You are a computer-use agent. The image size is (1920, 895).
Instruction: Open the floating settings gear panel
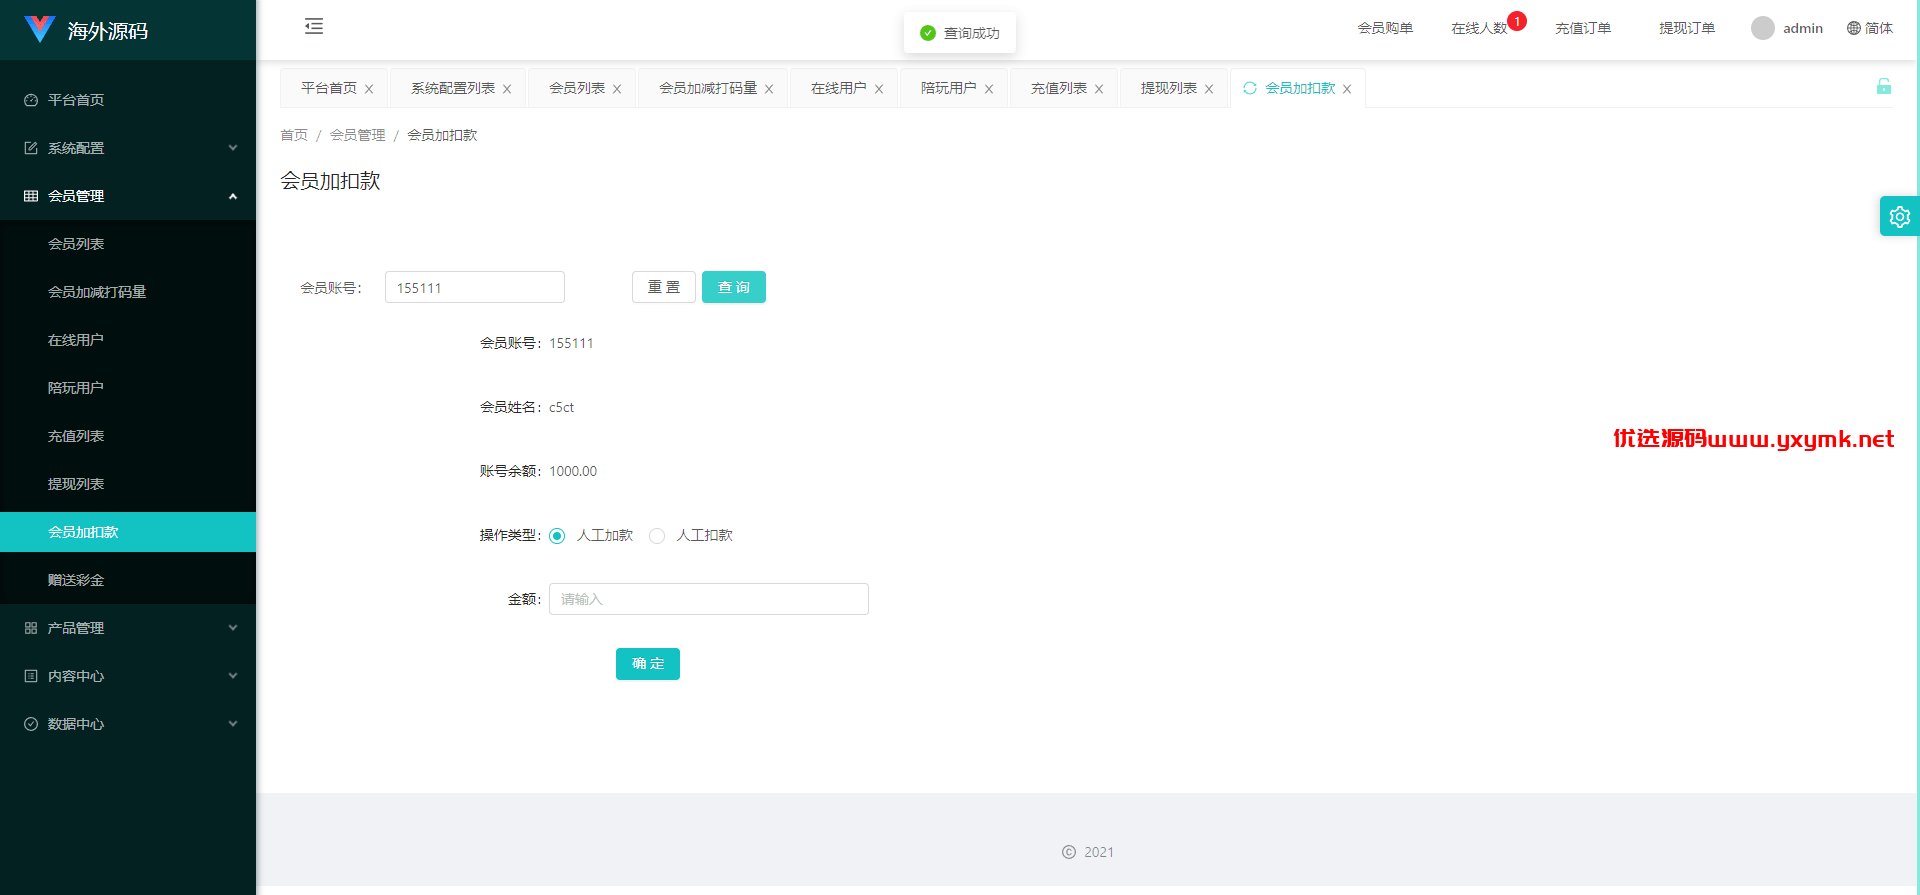point(1899,216)
